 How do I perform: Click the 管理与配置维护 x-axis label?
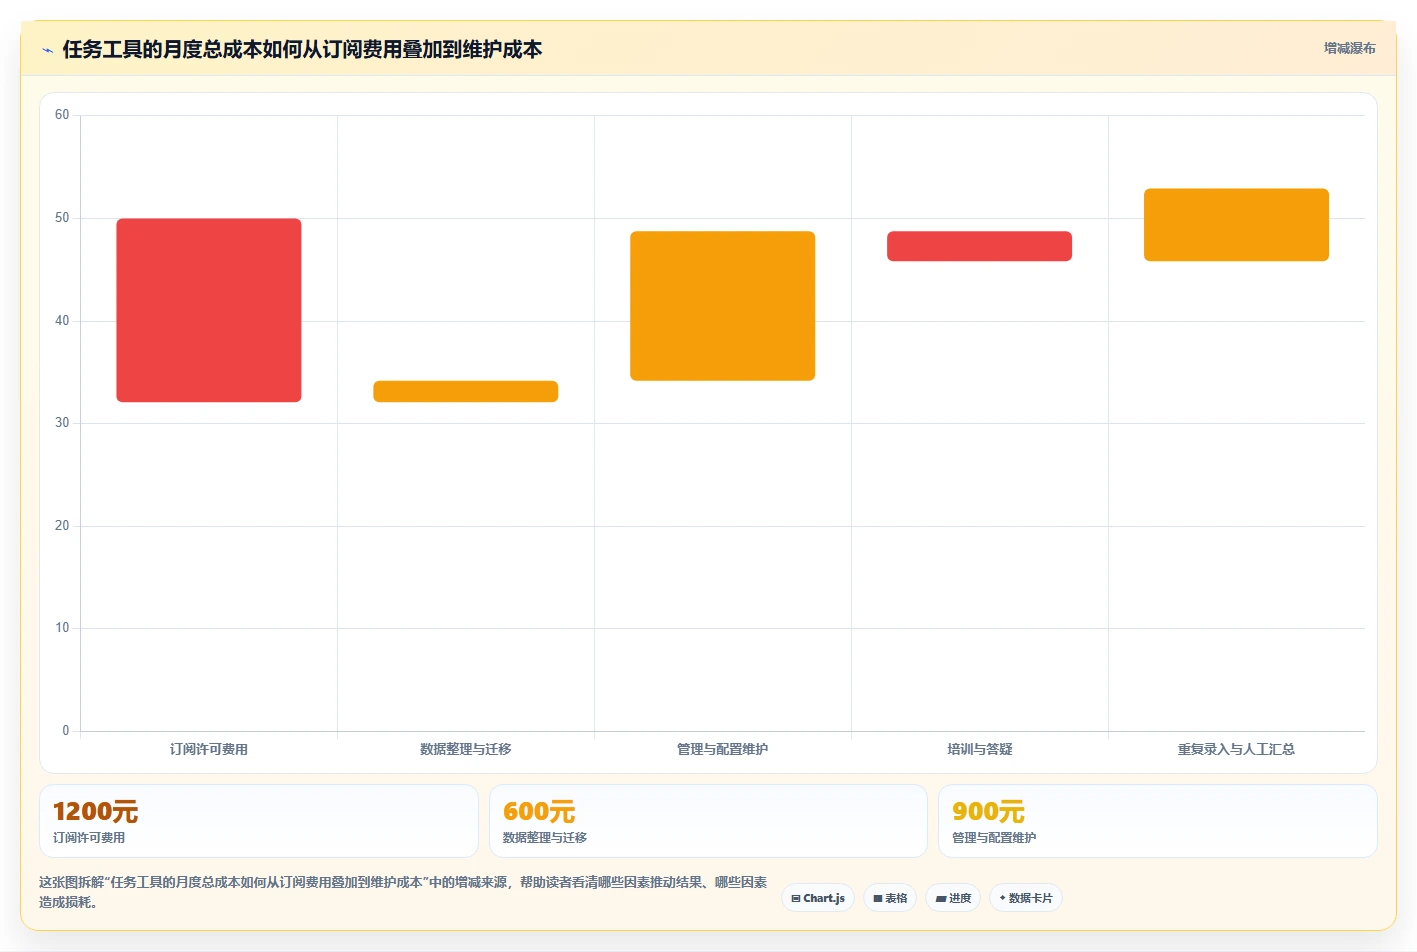723,749
